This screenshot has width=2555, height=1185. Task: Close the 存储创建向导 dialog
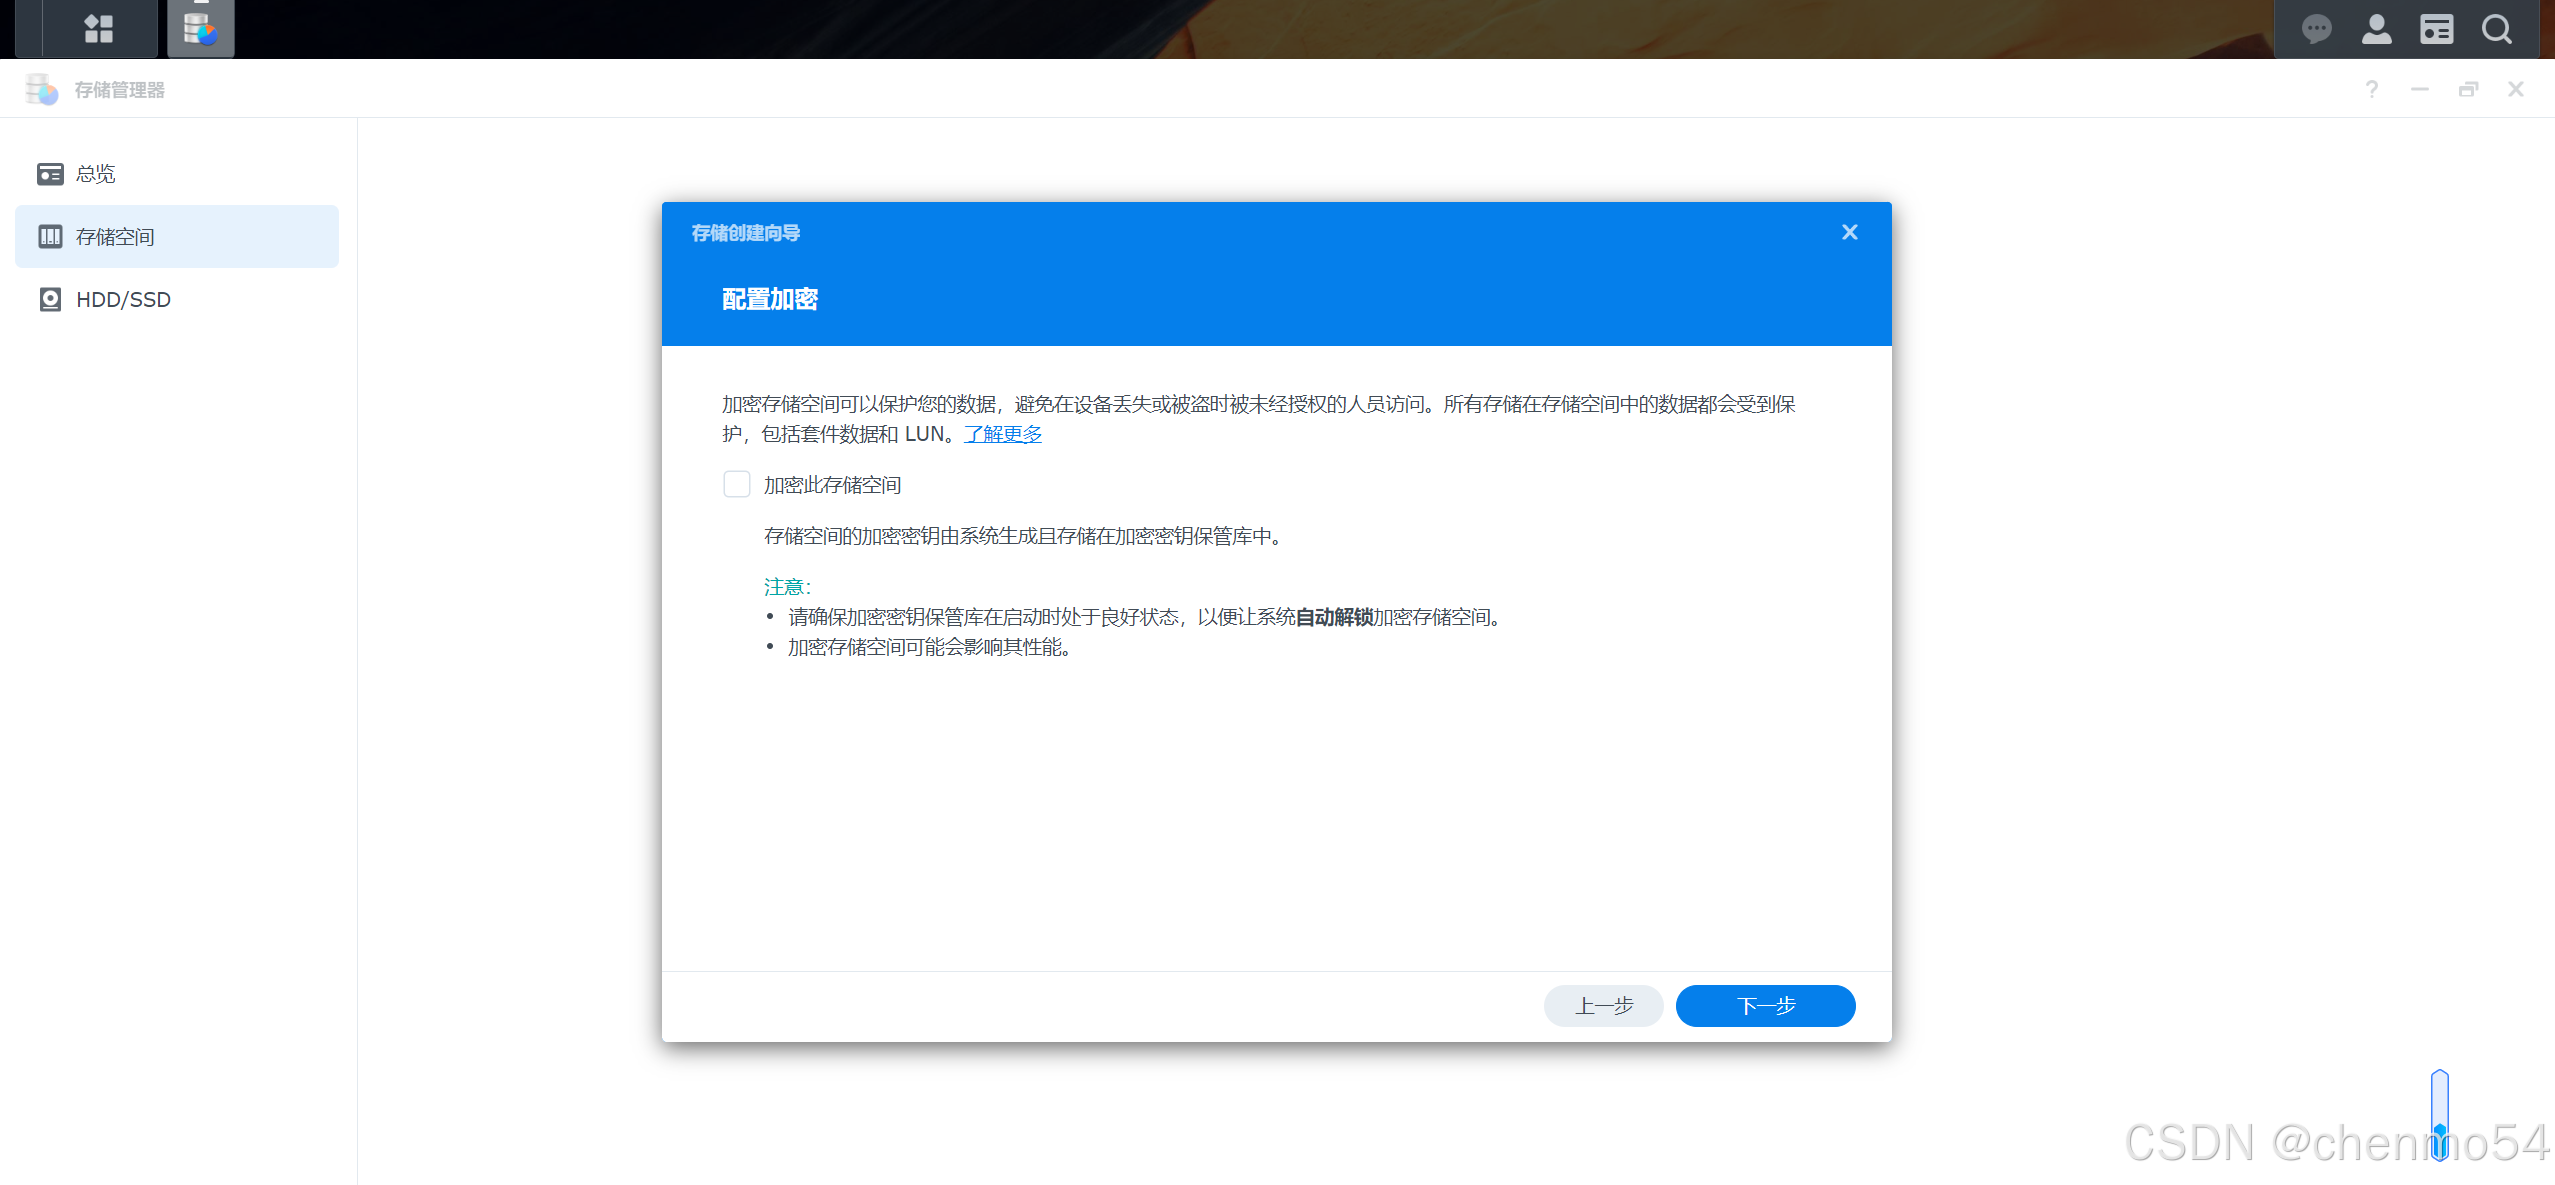tap(1849, 232)
